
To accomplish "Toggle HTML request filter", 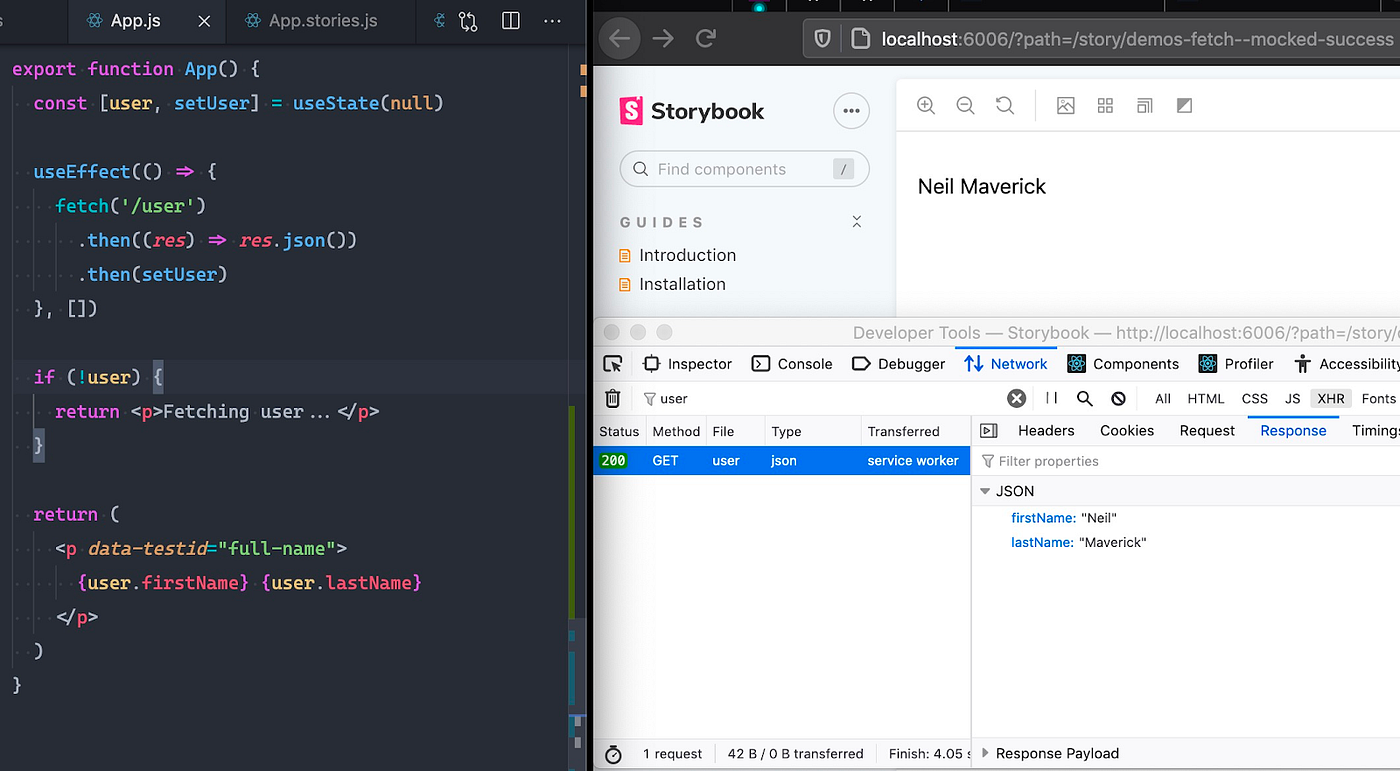I will coord(1206,398).
